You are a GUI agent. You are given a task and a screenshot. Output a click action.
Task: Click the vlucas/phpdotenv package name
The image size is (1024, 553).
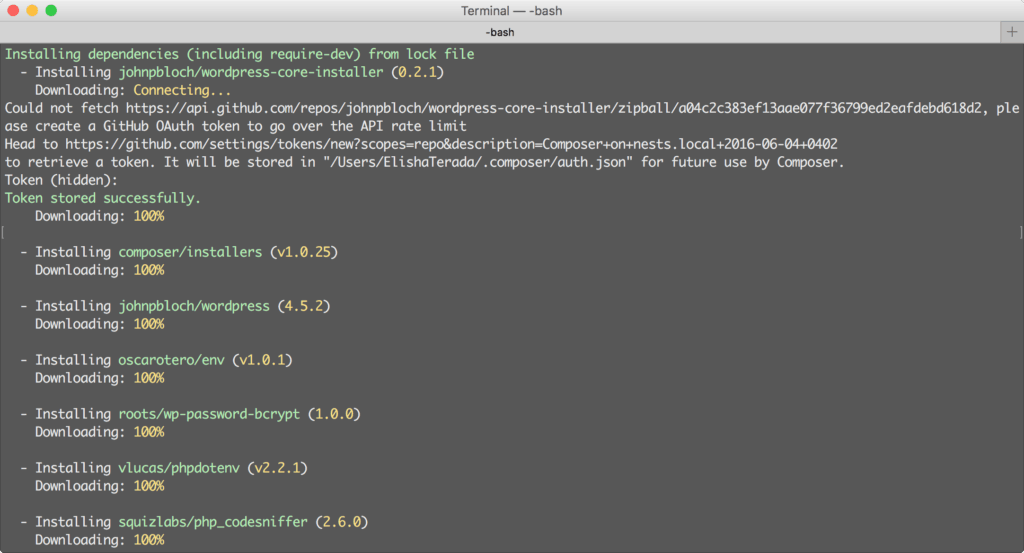(179, 468)
